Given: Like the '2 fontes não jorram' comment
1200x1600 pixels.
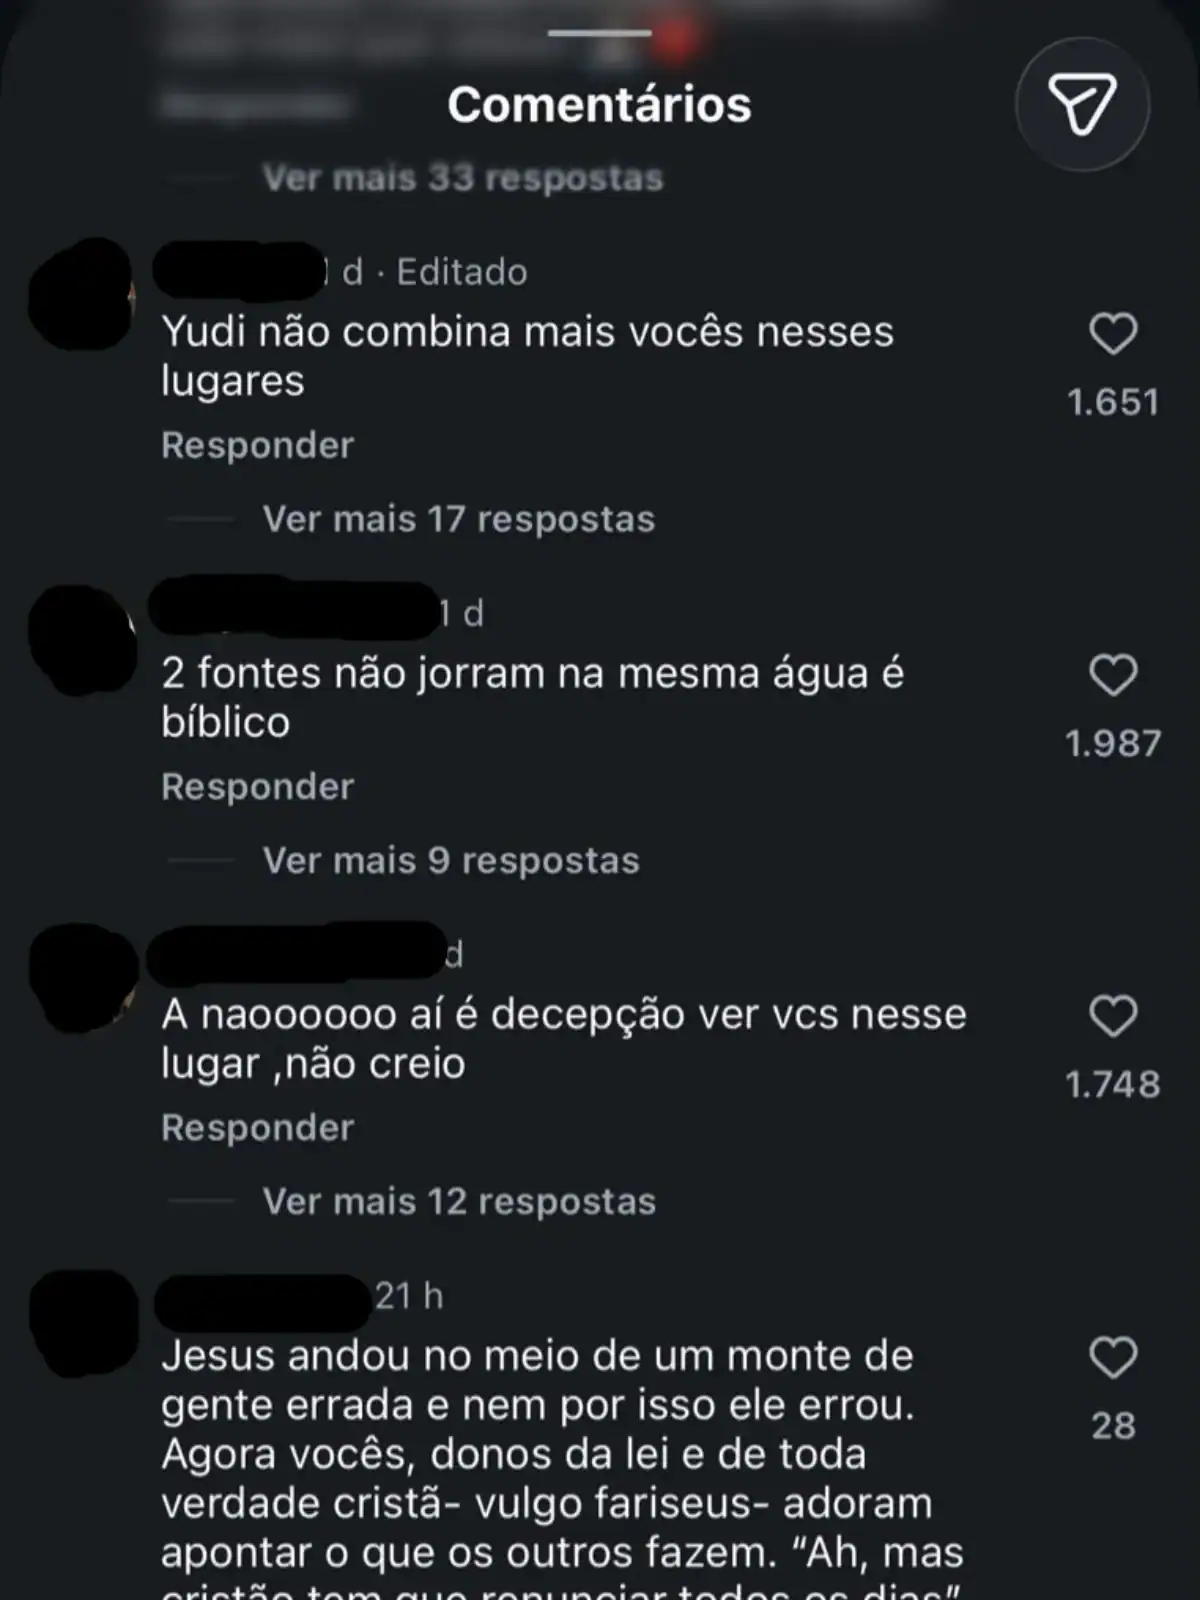Looking at the screenshot, I should coord(1113,675).
